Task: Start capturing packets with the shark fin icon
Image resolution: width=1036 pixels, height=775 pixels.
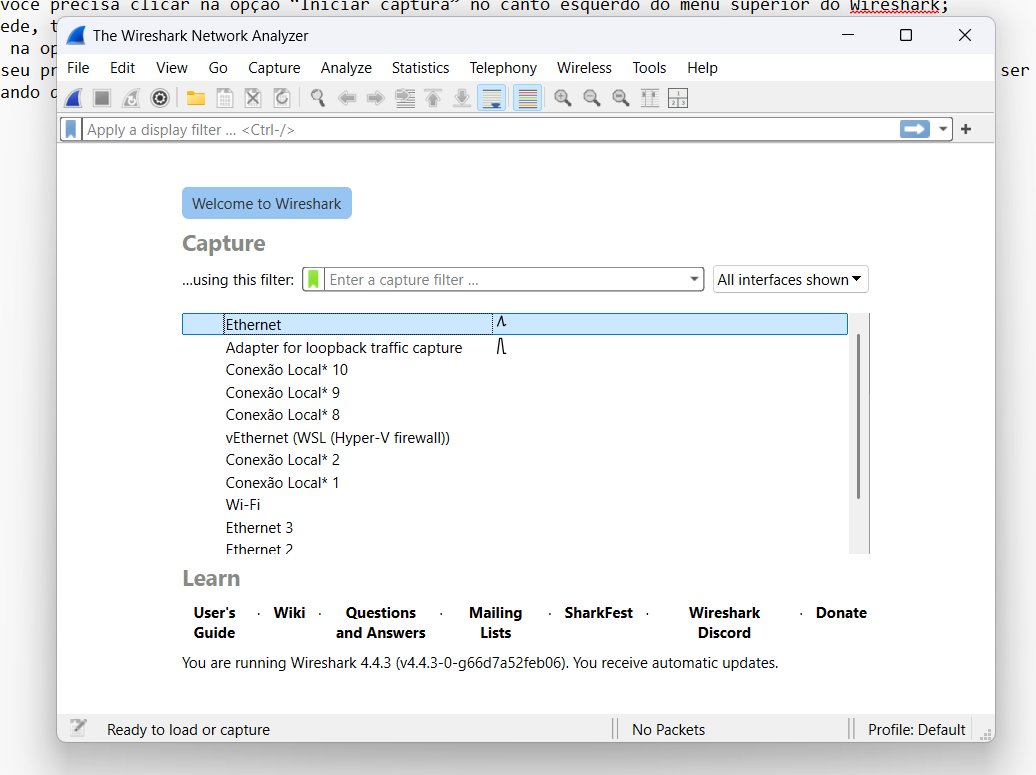Action: (x=73, y=98)
